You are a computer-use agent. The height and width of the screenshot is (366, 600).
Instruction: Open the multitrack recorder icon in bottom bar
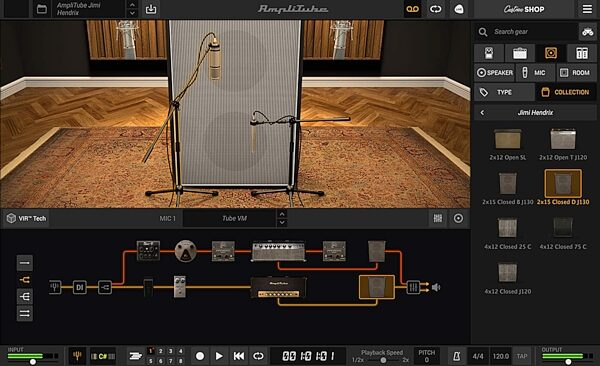tap(135, 356)
